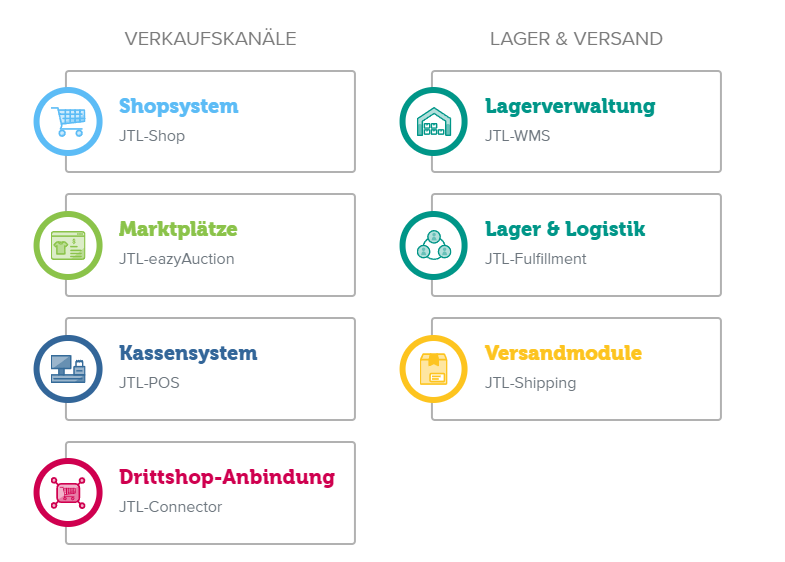Click the JTL-Shop subtitle text
The width and height of the screenshot is (785, 562).
(152, 136)
